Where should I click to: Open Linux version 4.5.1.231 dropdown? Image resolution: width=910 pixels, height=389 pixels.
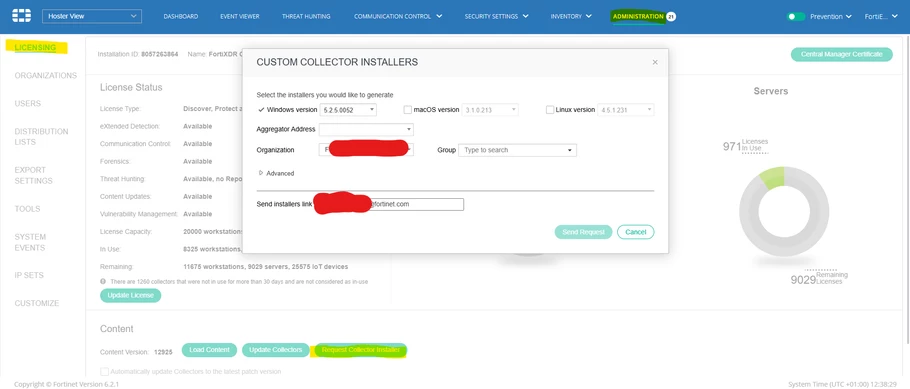pos(626,110)
